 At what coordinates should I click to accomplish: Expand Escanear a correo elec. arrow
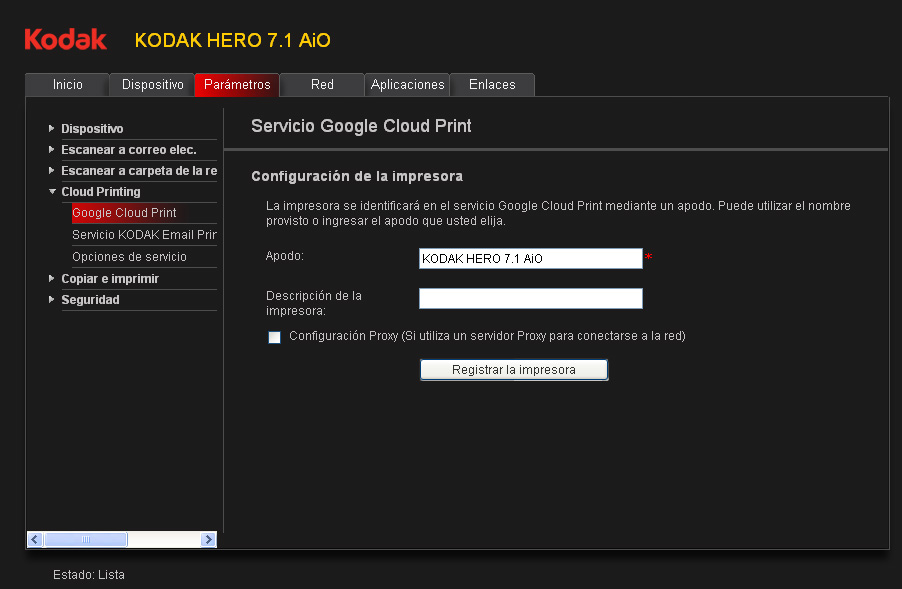click(51, 150)
